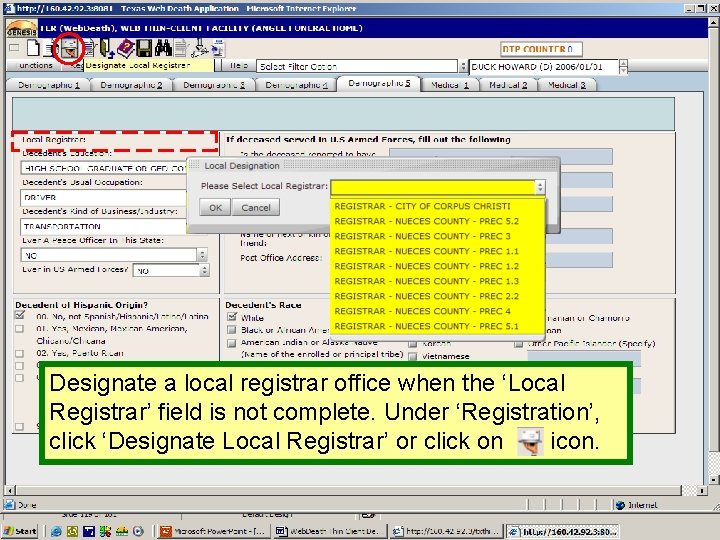Switch to Microsoft PowerPoint taskbar button
This screenshot has width=720, height=540.
click(213, 531)
